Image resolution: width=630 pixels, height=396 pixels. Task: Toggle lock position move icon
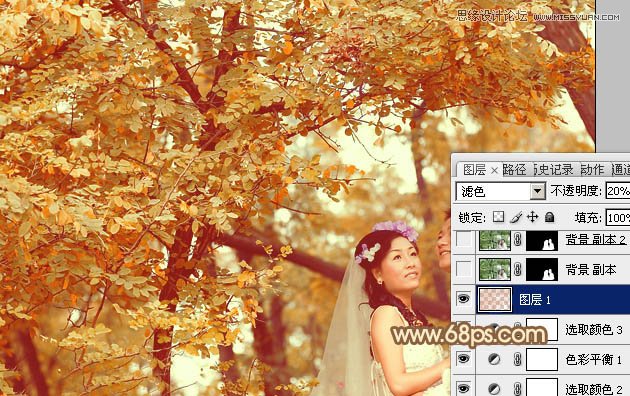pyautogui.click(x=533, y=217)
